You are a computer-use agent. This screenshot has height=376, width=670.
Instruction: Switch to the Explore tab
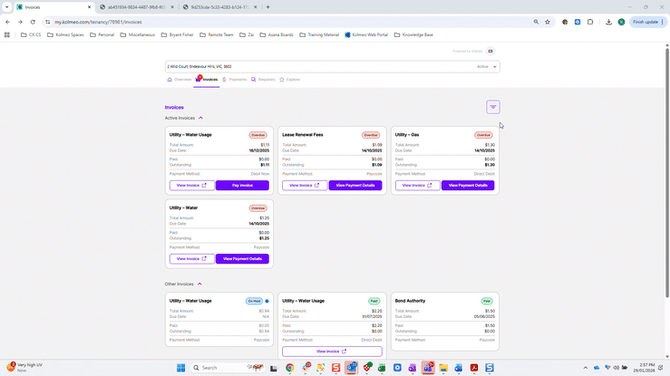(290, 79)
